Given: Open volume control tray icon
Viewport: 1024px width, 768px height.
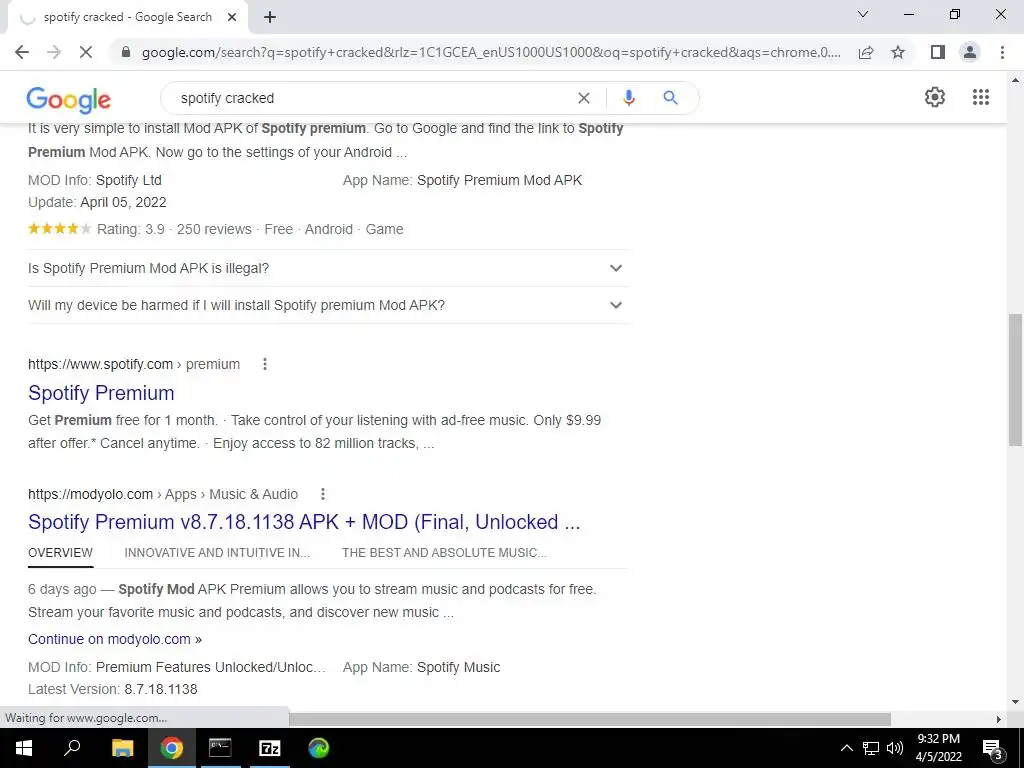Looking at the screenshot, I should click(x=895, y=748).
